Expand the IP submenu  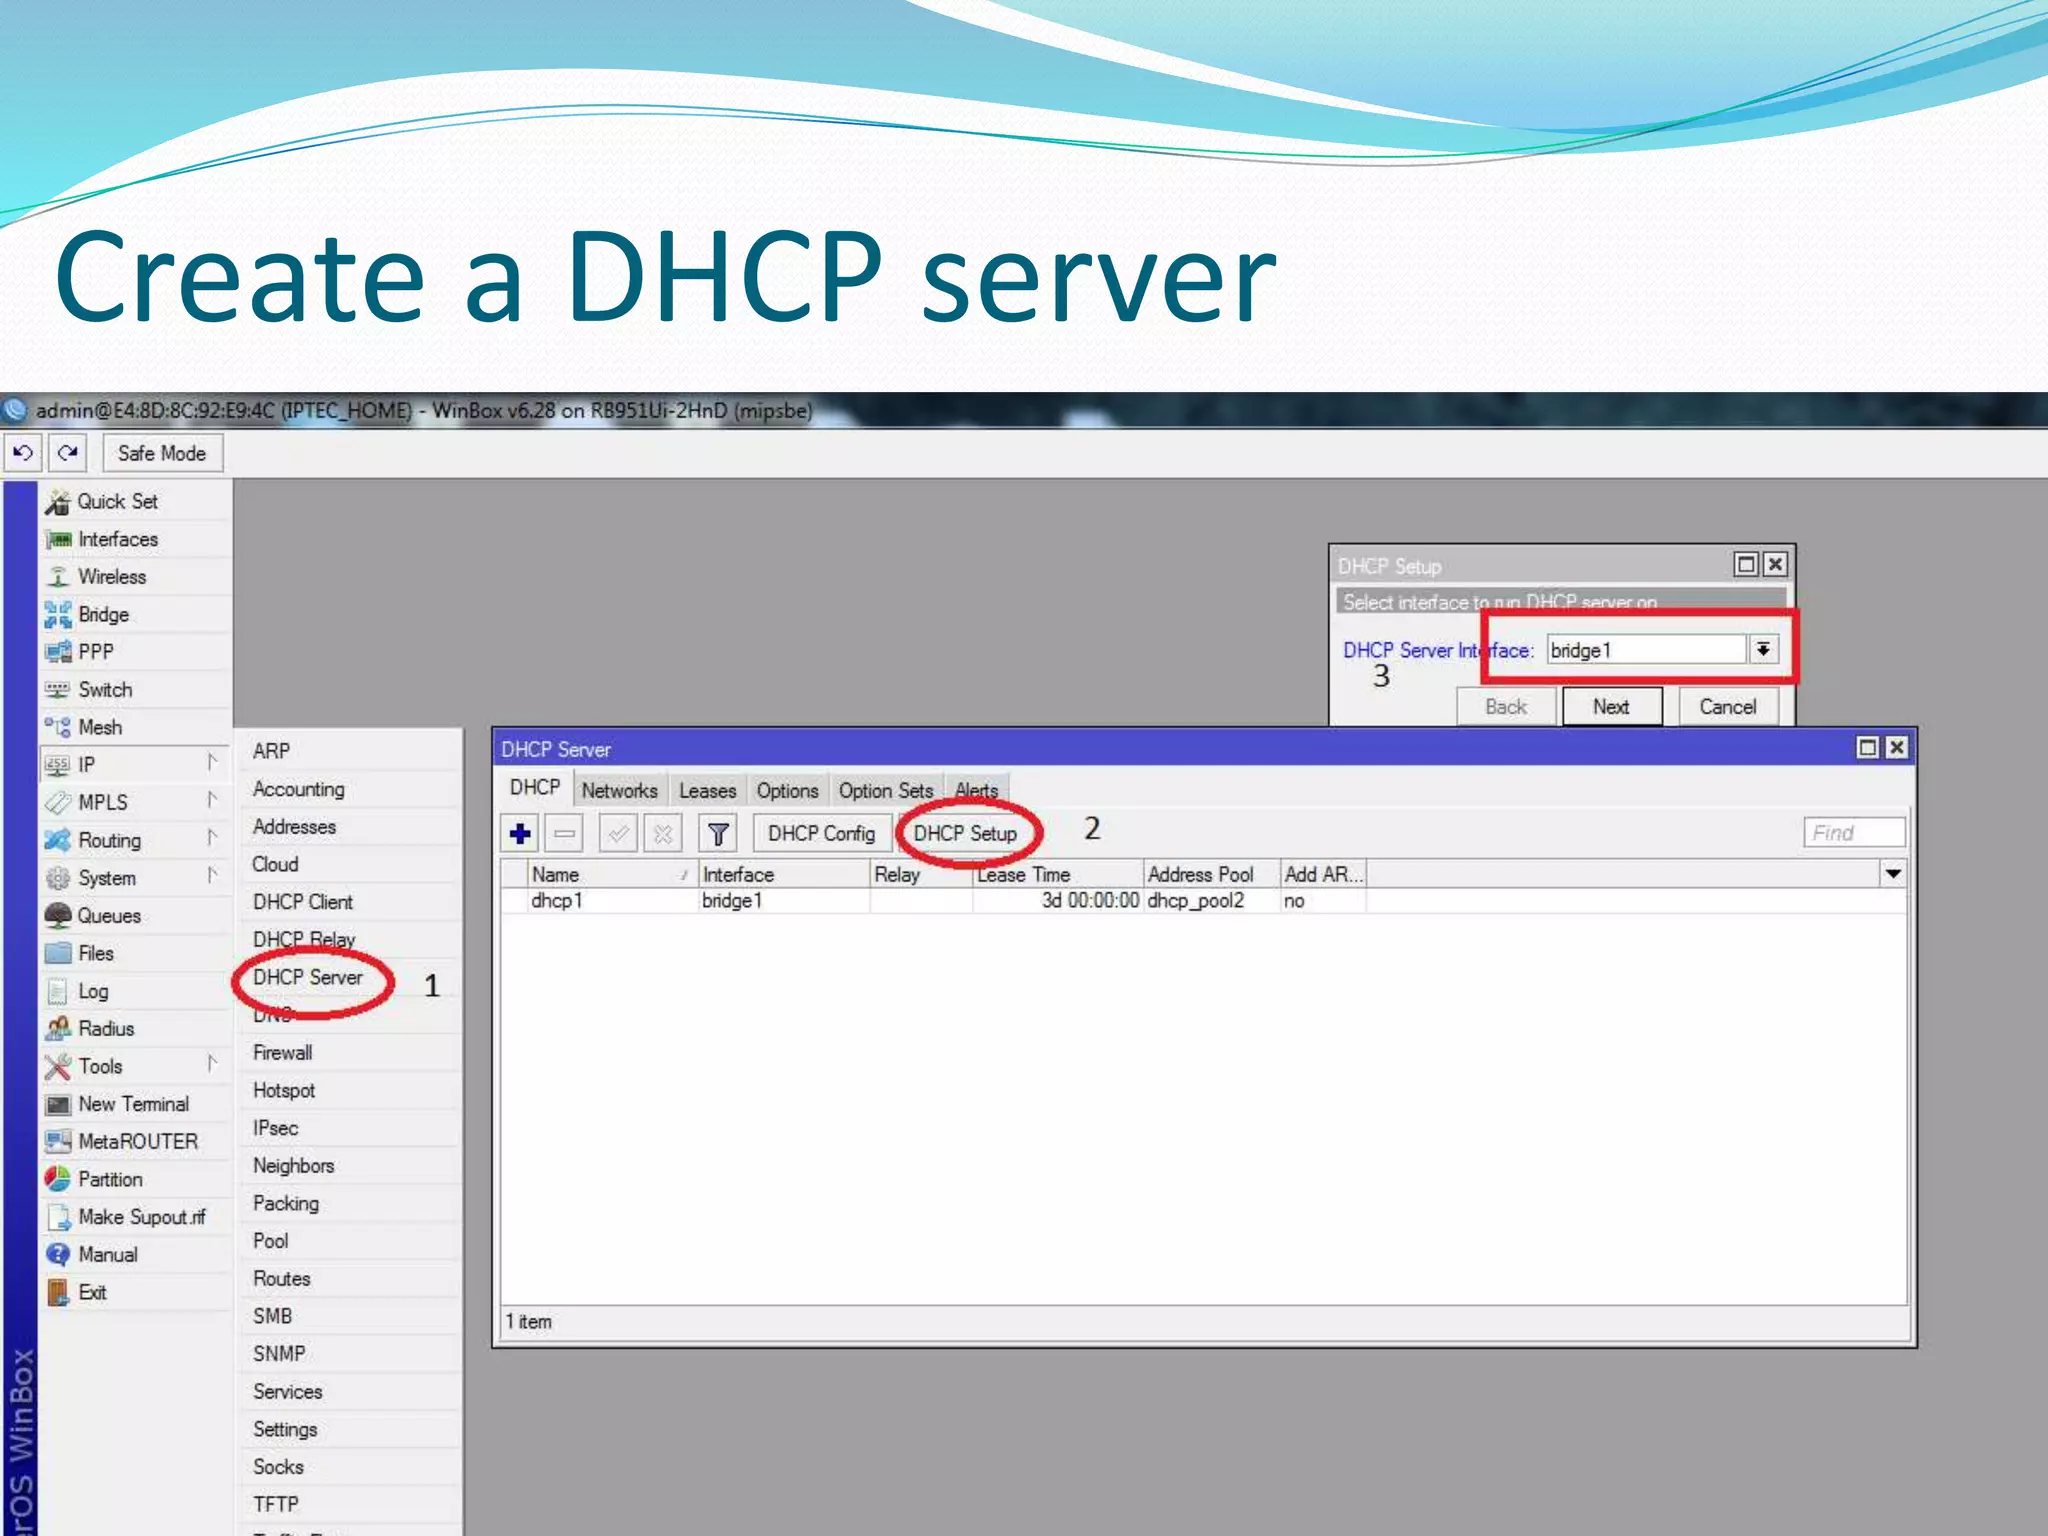tap(135, 765)
